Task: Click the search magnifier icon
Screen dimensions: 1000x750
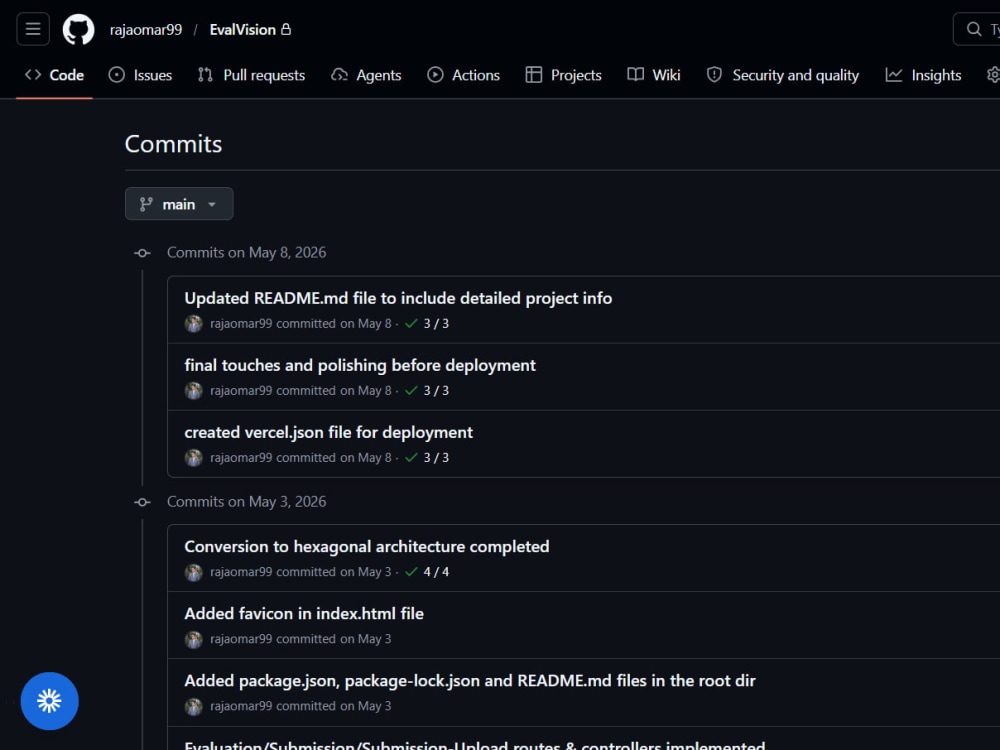Action: pyautogui.click(x=973, y=29)
